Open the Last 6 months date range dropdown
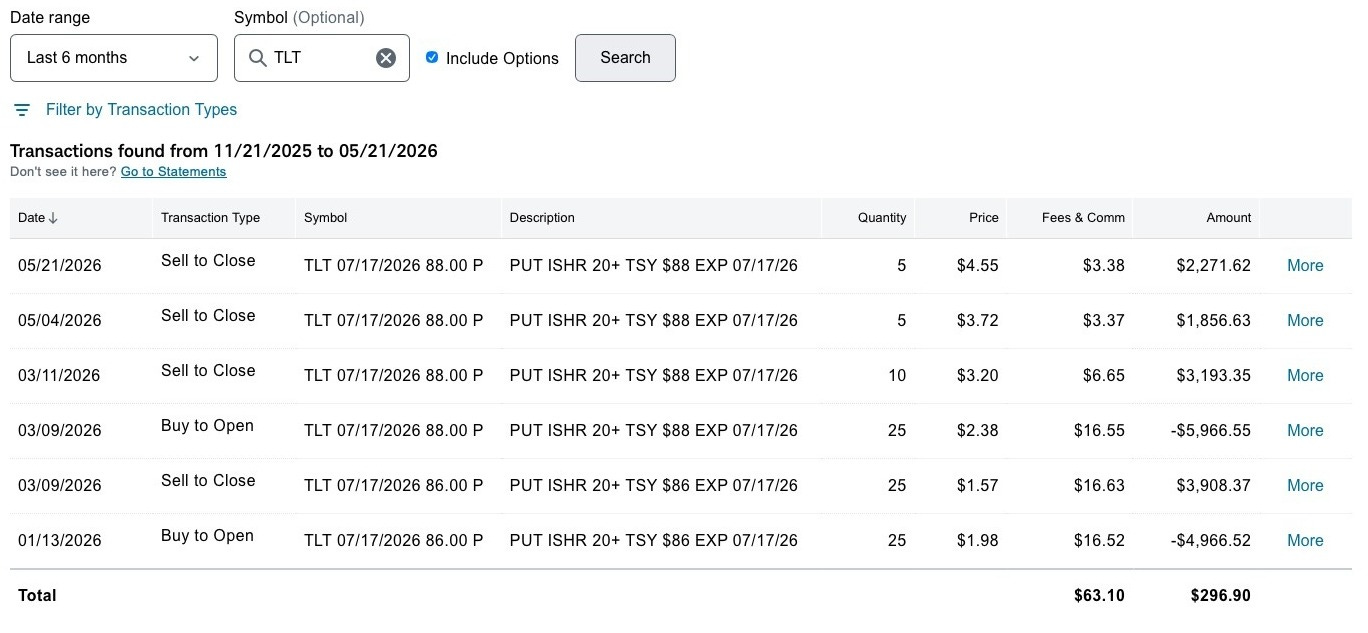 (x=114, y=58)
